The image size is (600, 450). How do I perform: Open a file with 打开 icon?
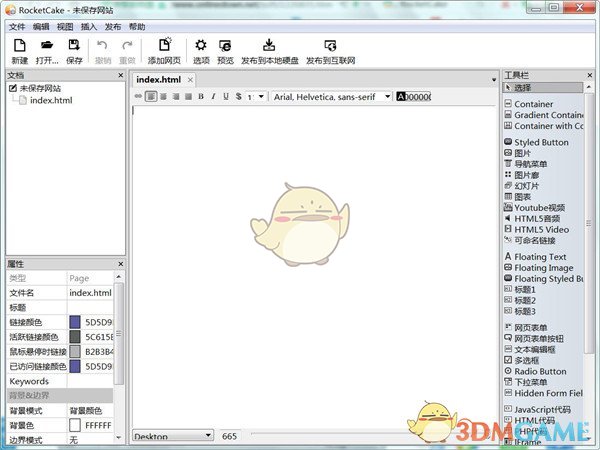coord(47,45)
